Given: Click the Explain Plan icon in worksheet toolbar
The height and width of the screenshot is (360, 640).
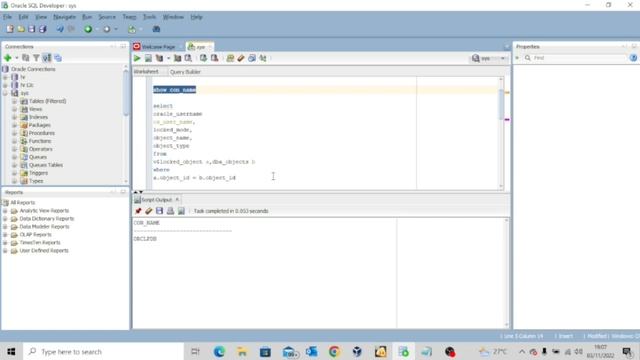Looking at the screenshot, I should (x=159, y=58).
